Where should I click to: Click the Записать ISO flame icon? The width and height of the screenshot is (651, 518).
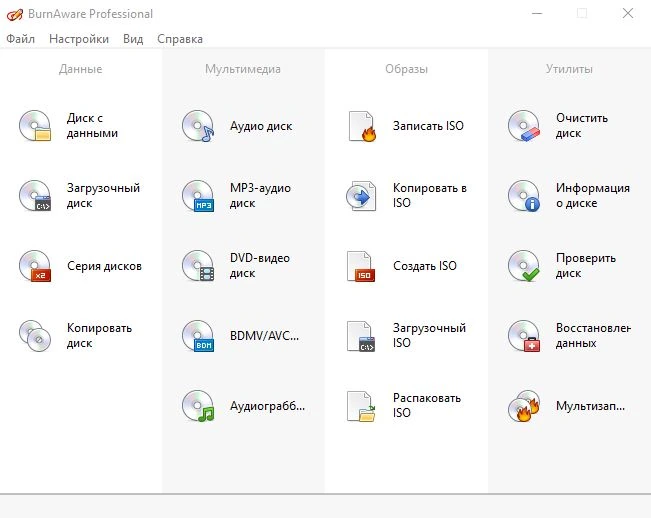[x=362, y=126]
